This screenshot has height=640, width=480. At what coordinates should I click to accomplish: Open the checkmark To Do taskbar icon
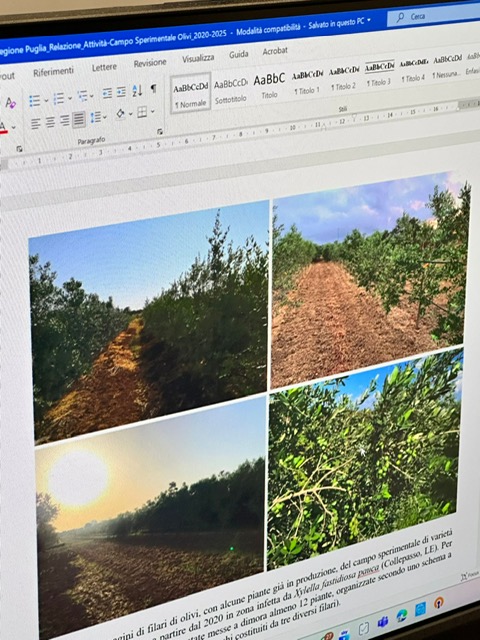click(363, 628)
